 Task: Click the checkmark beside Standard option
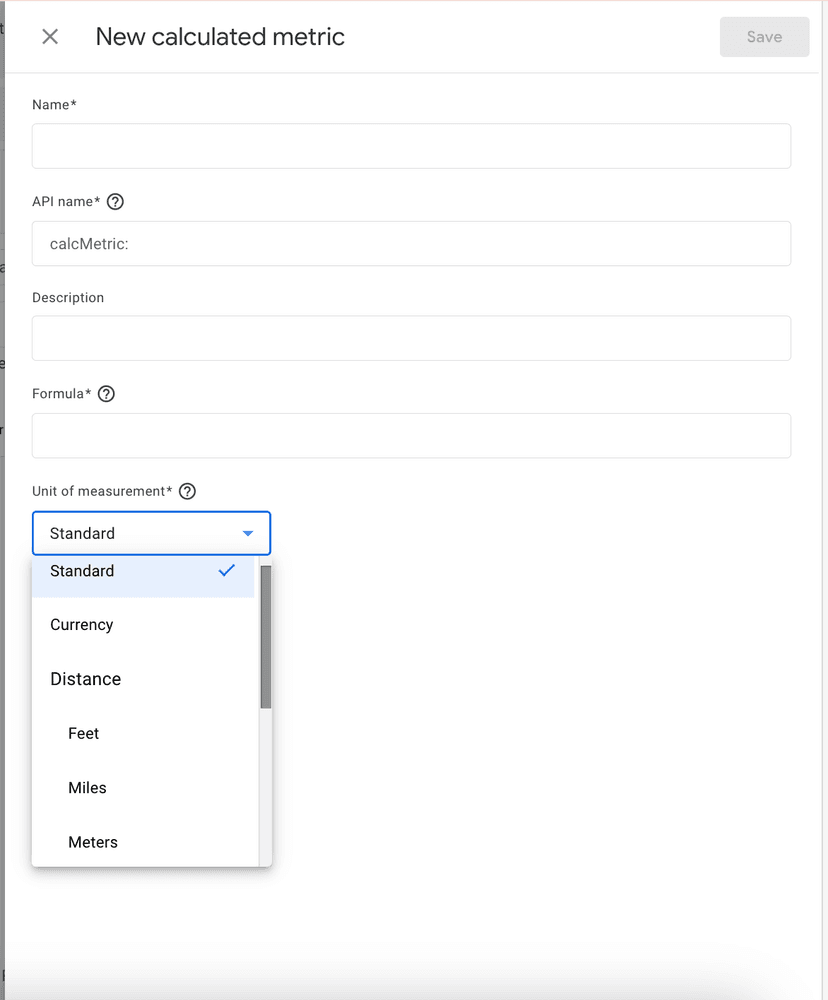click(x=227, y=570)
